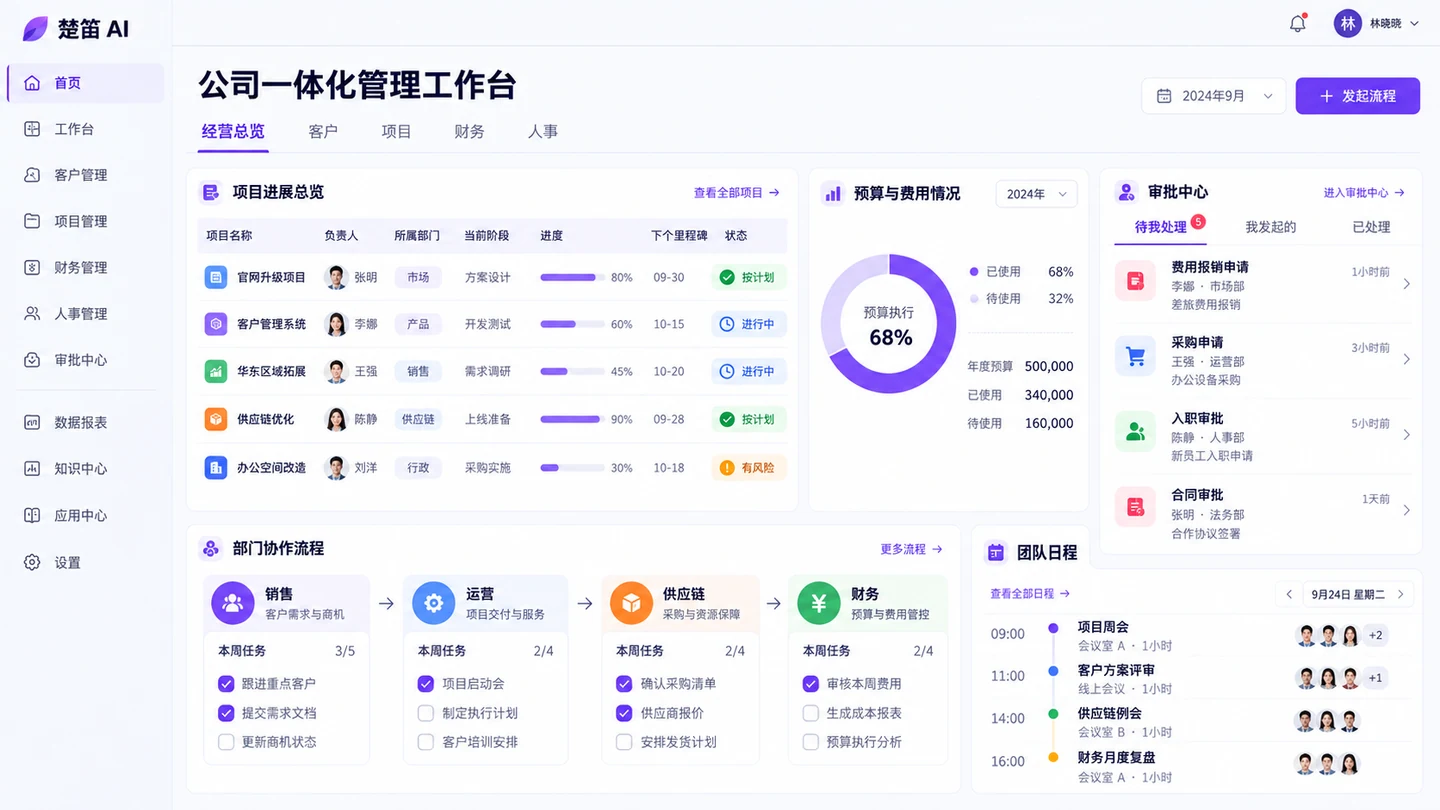Expand the 合同审批 approval chevron
The height and width of the screenshot is (810, 1440).
[1406, 510]
